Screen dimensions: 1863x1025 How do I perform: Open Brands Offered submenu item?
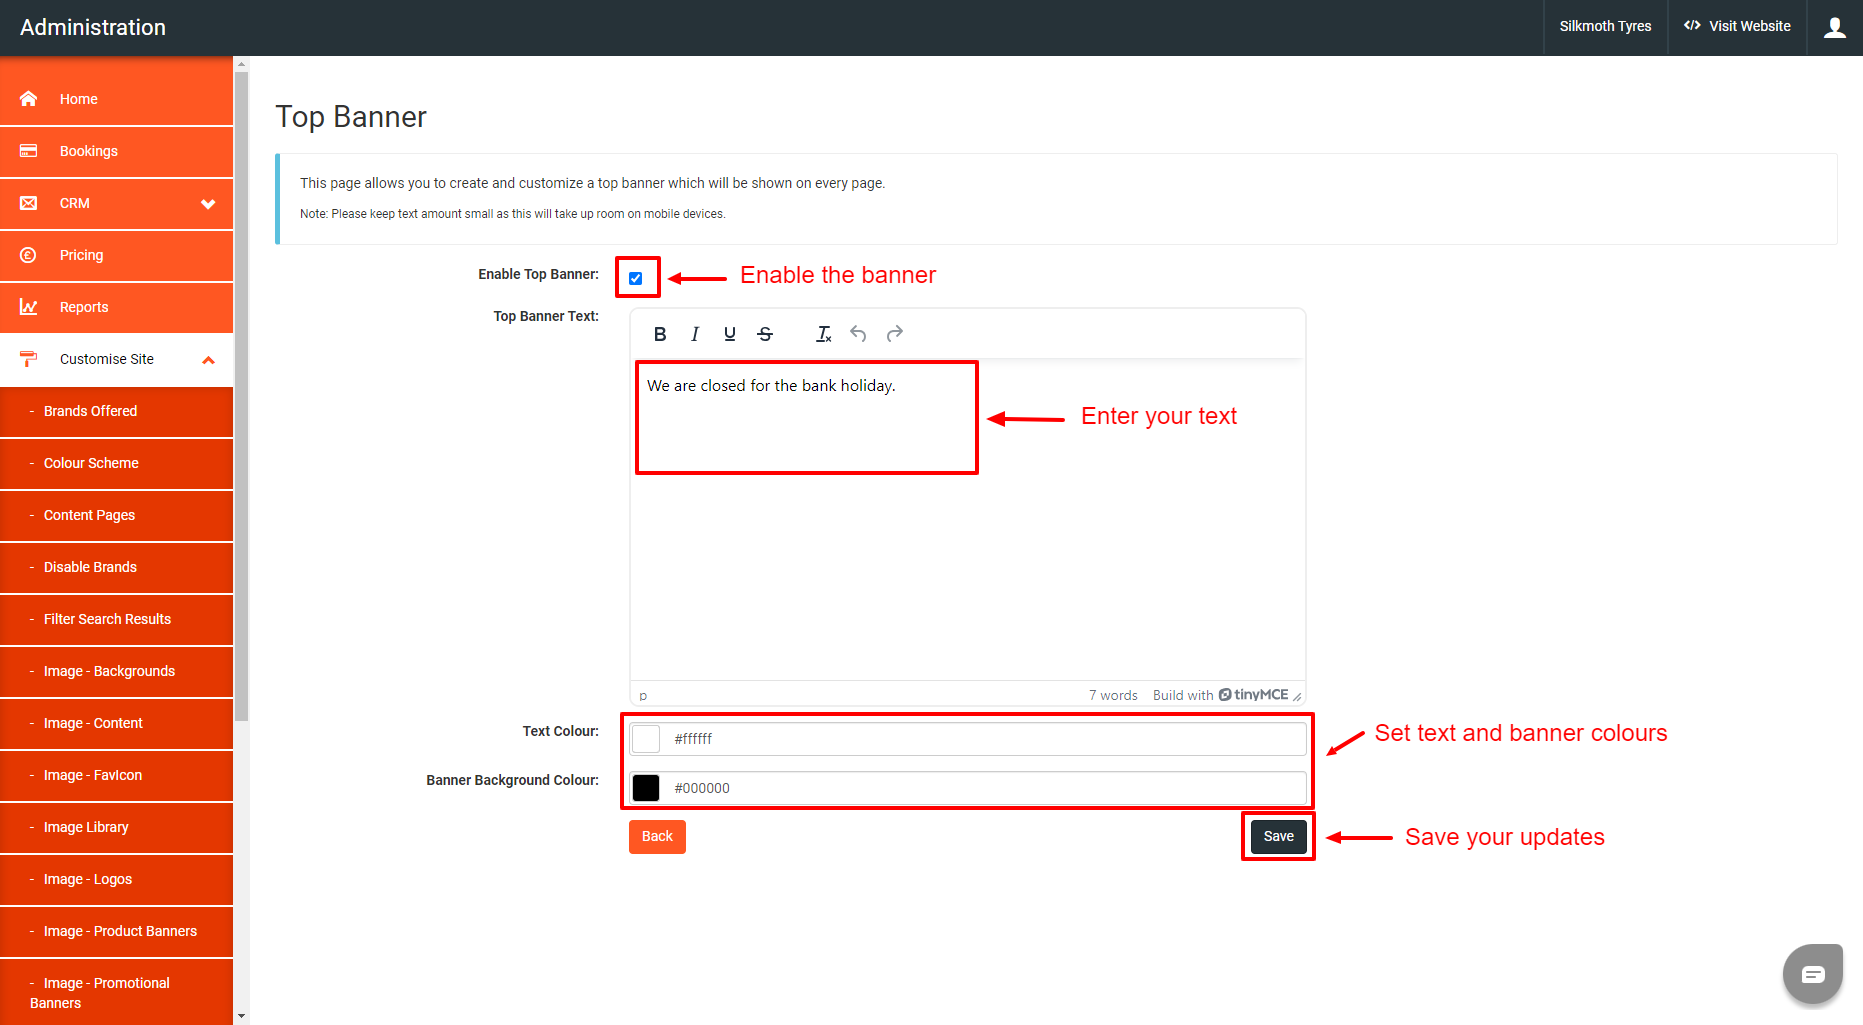click(x=116, y=411)
